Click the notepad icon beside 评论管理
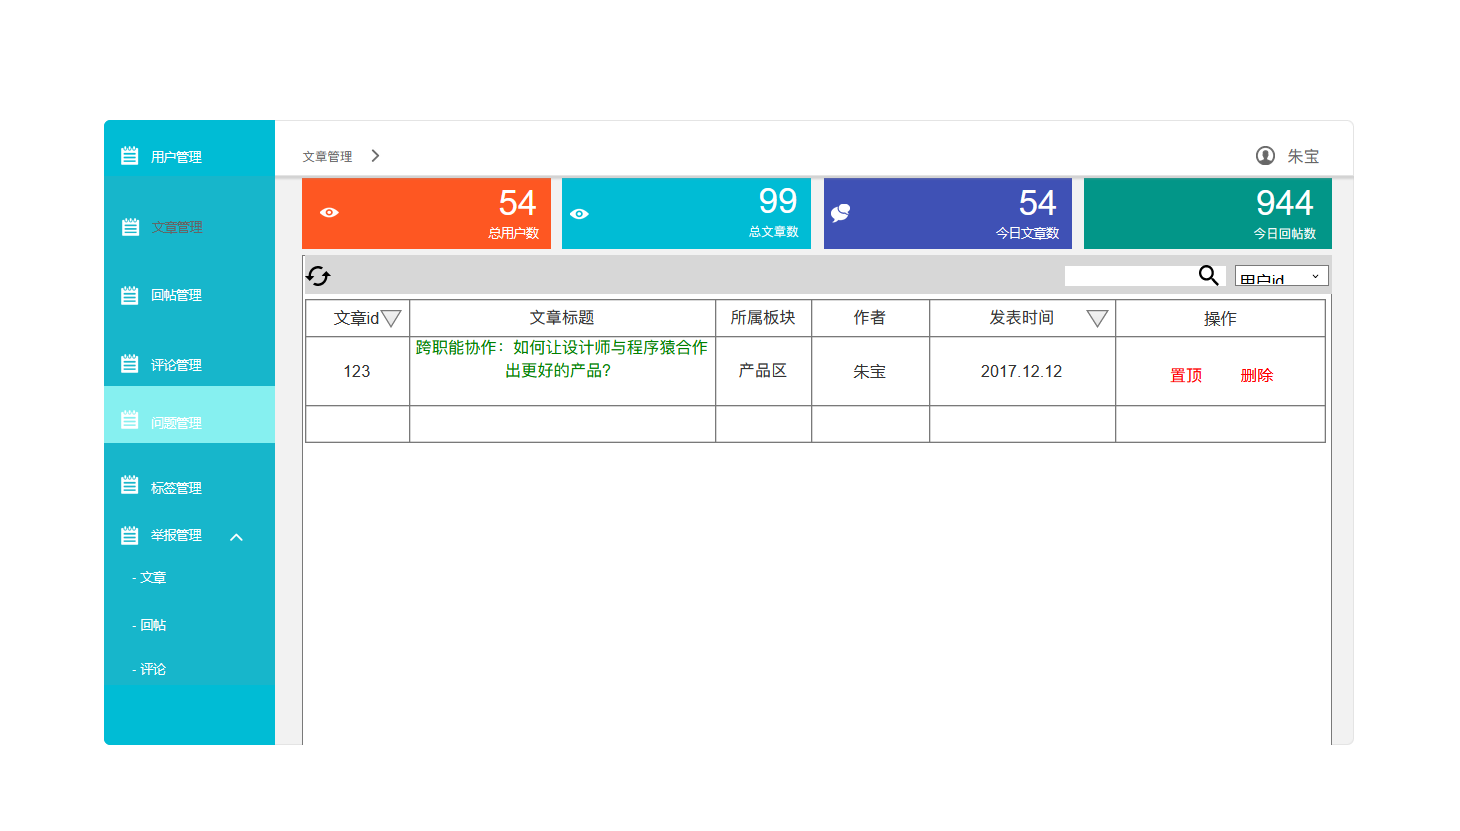1460x831 pixels. (x=130, y=364)
